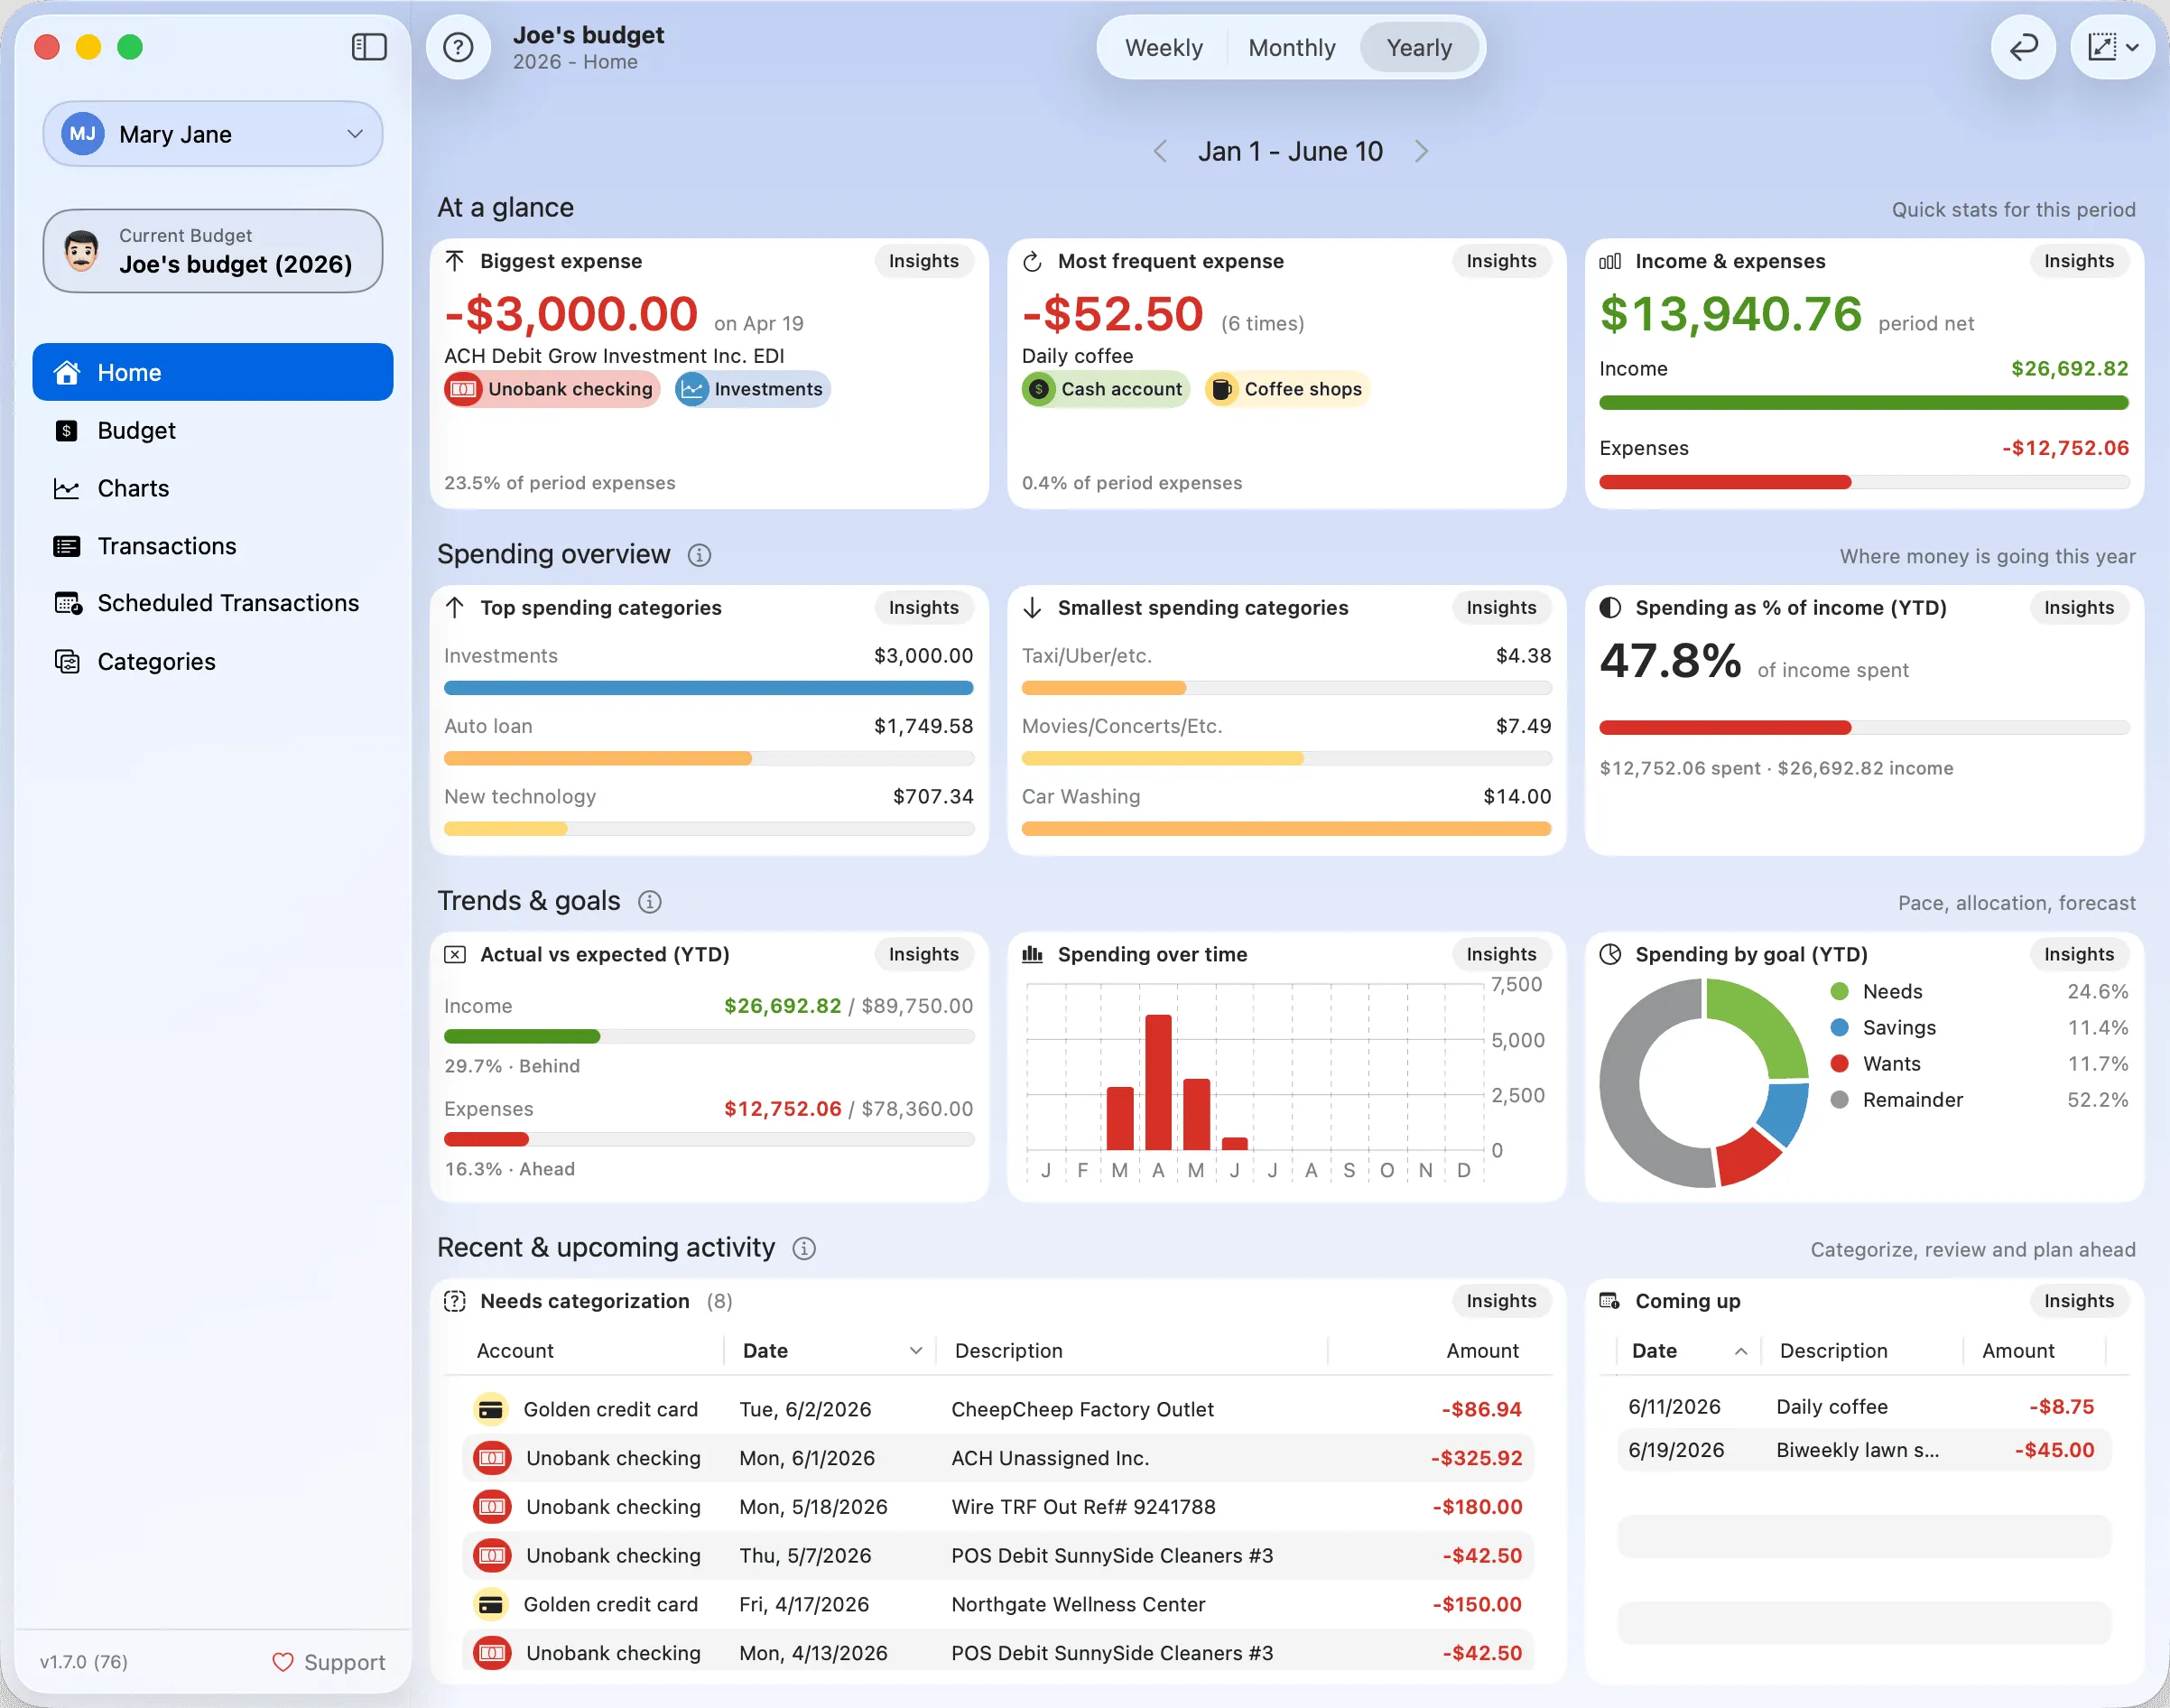Open Insights for Spending as % of income
The width and height of the screenshot is (2170, 1708).
(x=2079, y=607)
